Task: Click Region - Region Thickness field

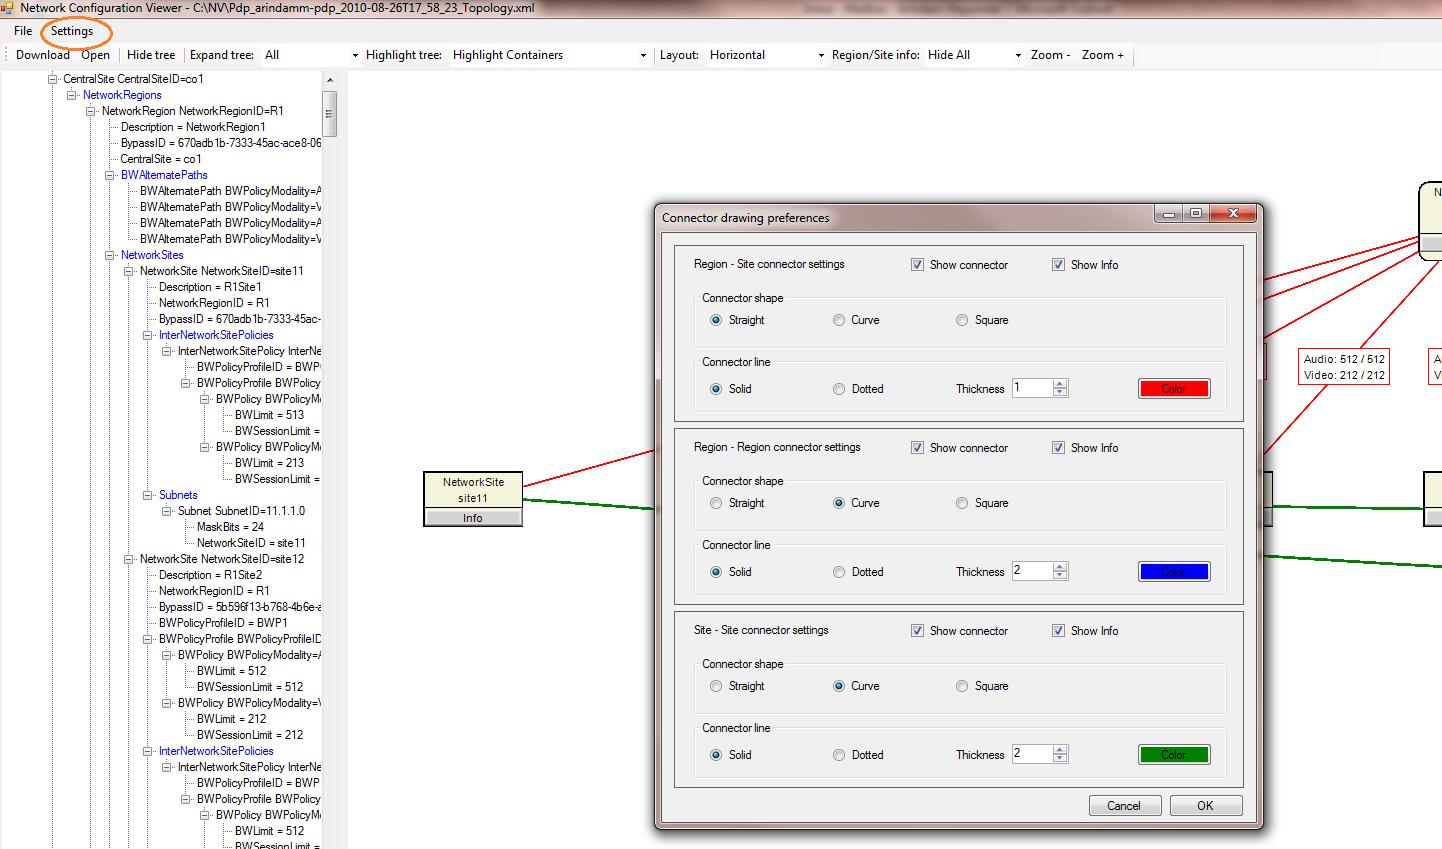Action: (1032, 571)
